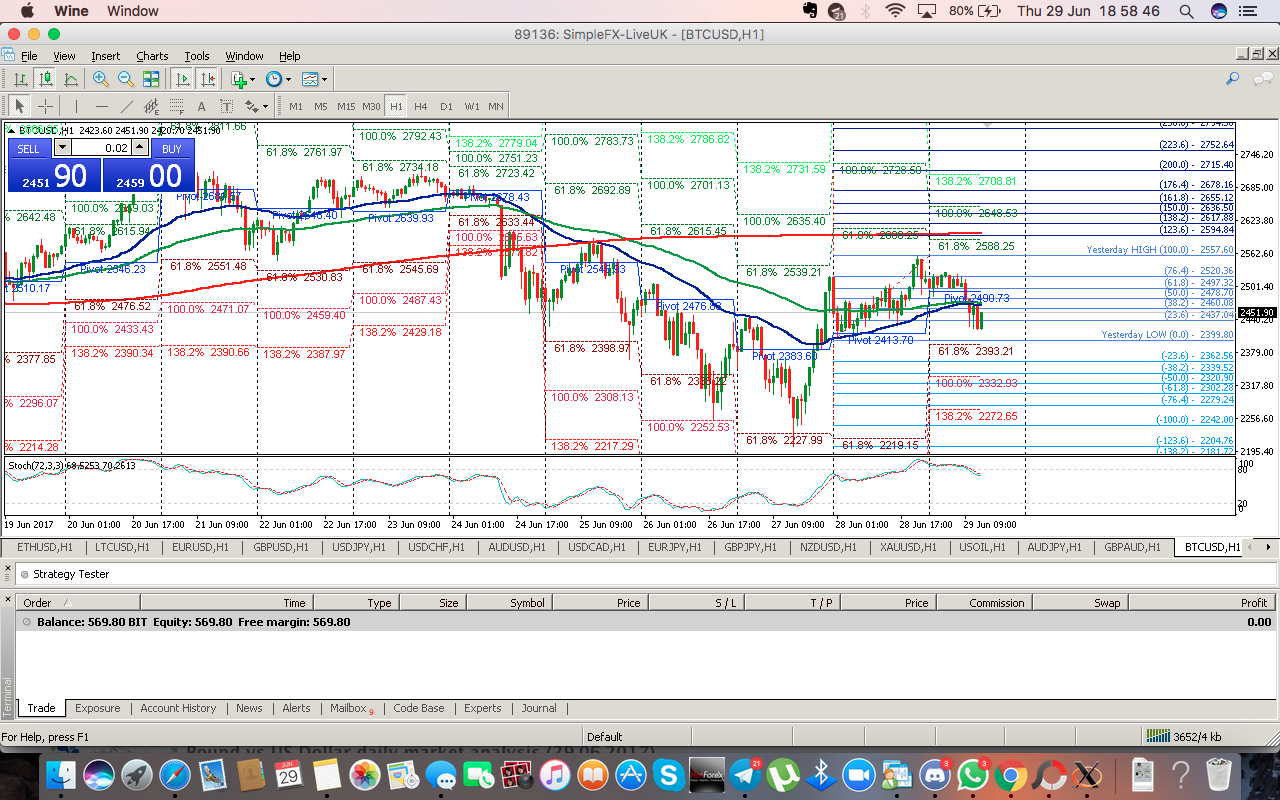The width and height of the screenshot is (1280, 800).
Task: Open Google Chrome from the dock
Action: point(1011,773)
